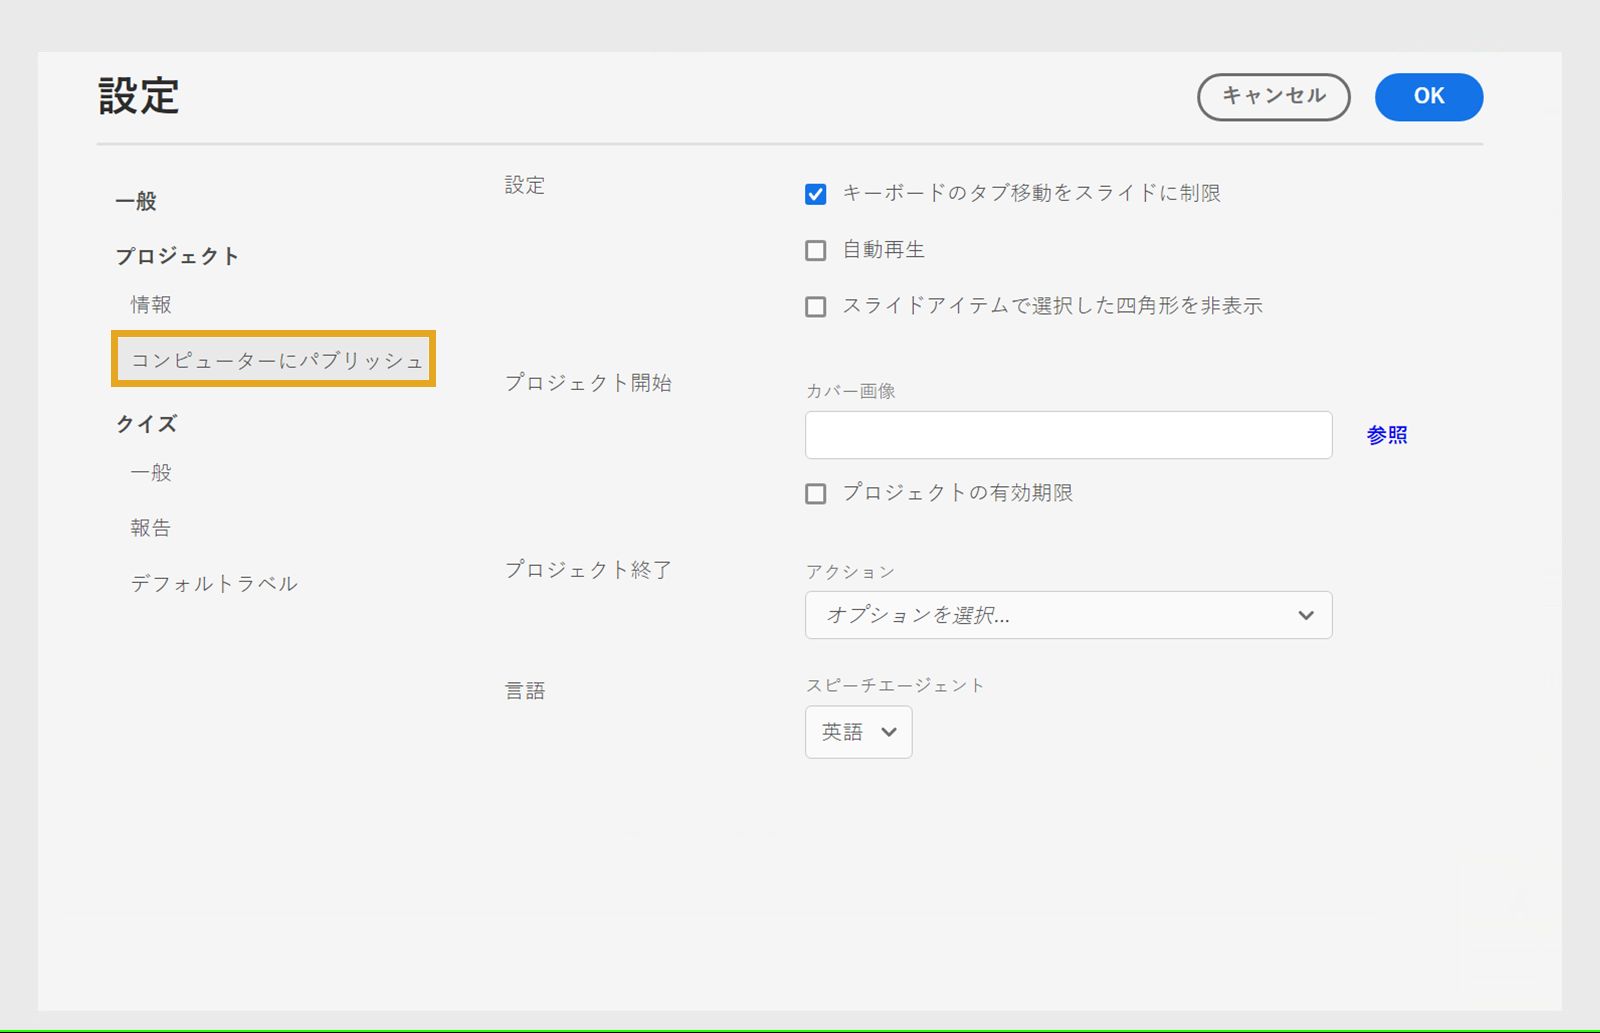Confirm settings with the OK button
1600x1033 pixels.
pos(1428,96)
